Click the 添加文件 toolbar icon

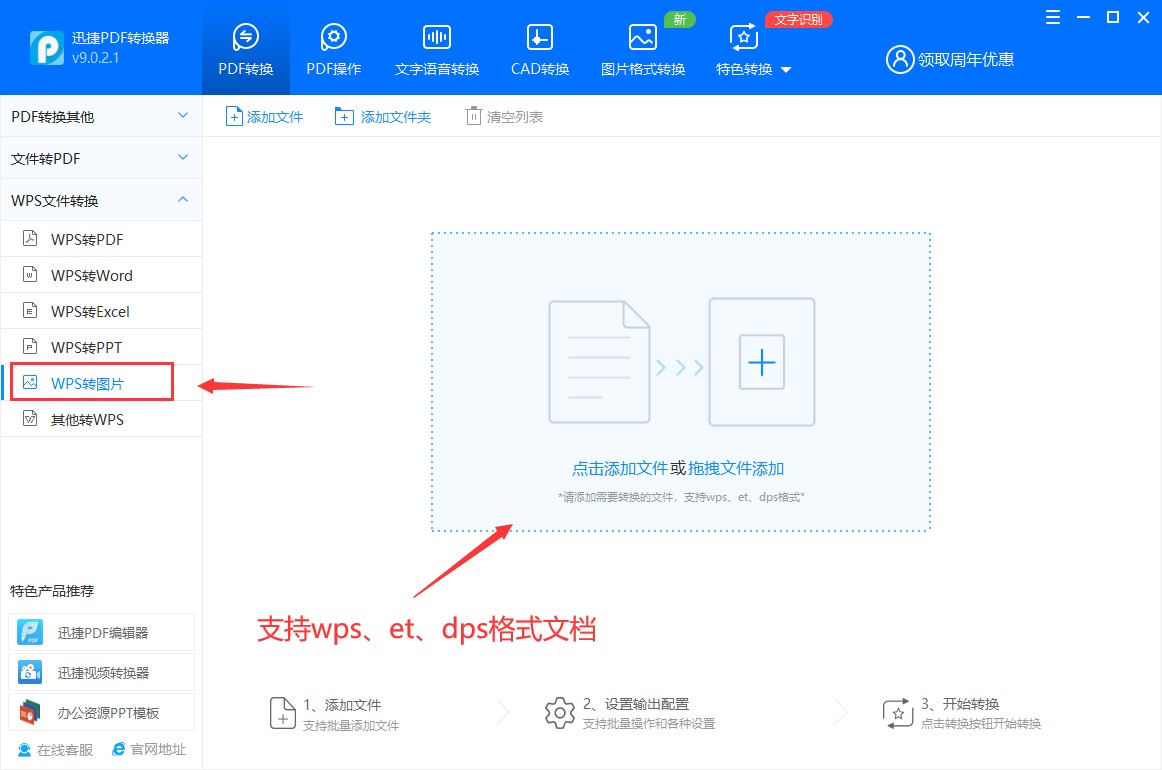233,115
